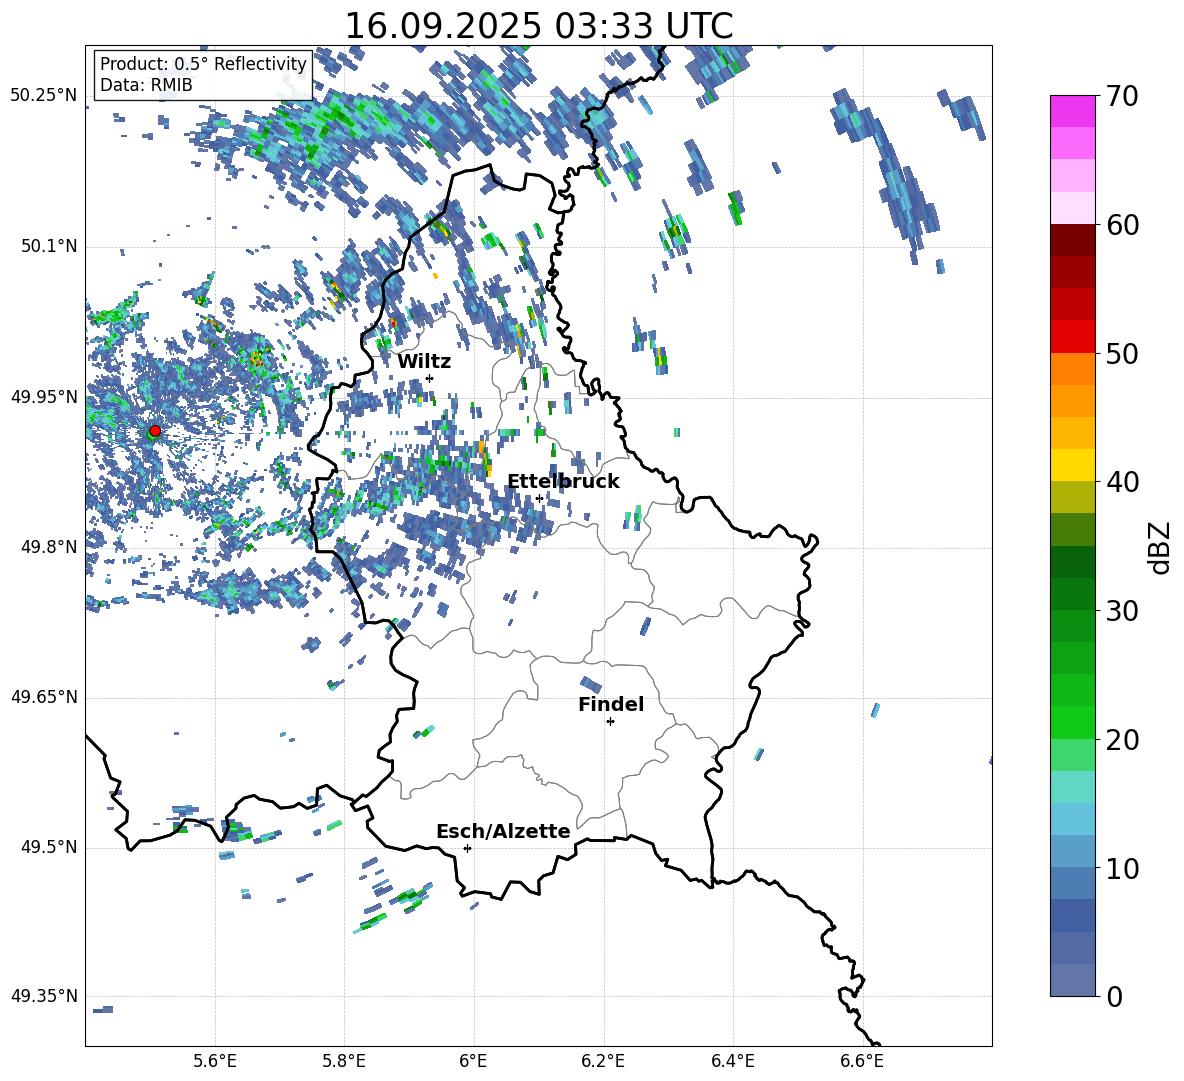Click the 49.95°N latitude label

[44, 397]
